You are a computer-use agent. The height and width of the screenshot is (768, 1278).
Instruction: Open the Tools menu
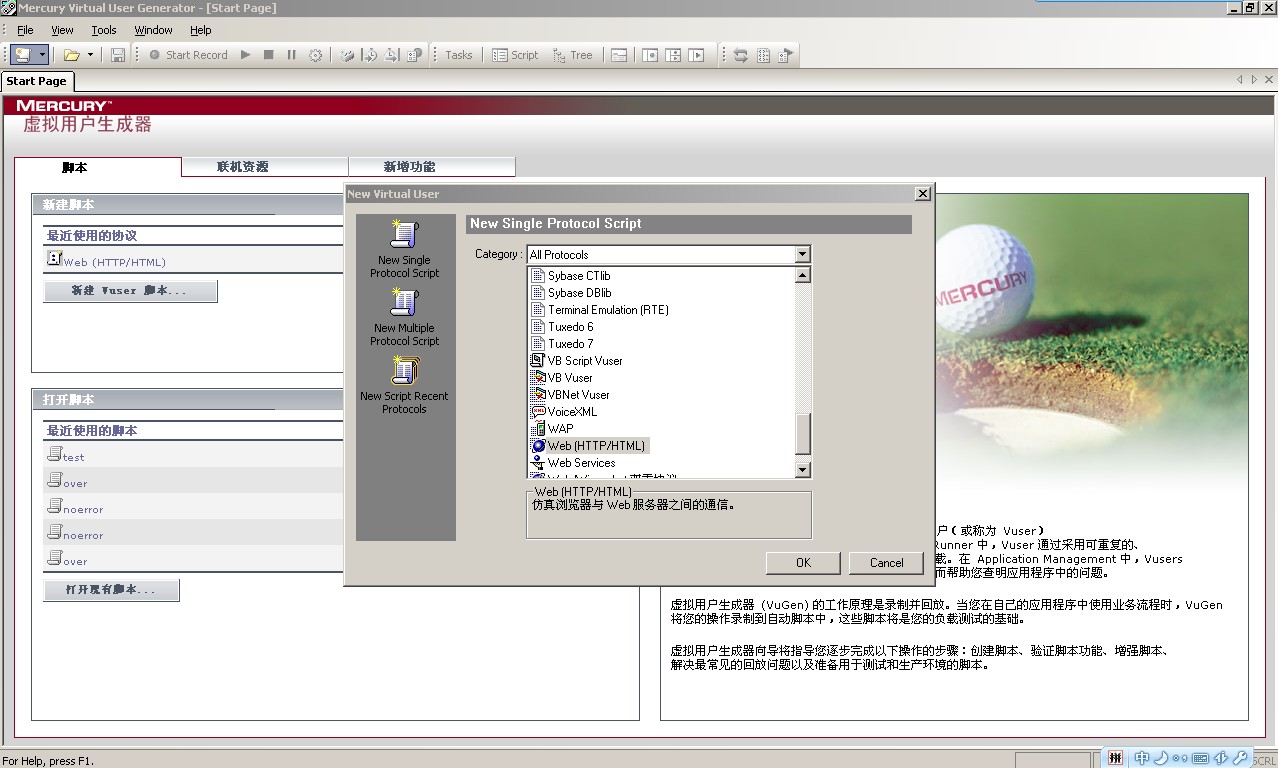[x=104, y=30]
